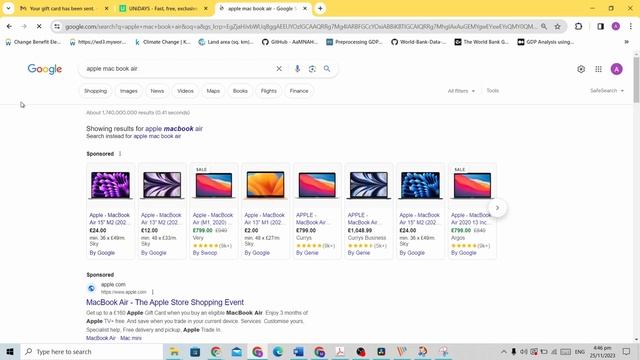Screen dimensions: 640x360
Task: Open Google Lens image search
Action: point(312,69)
